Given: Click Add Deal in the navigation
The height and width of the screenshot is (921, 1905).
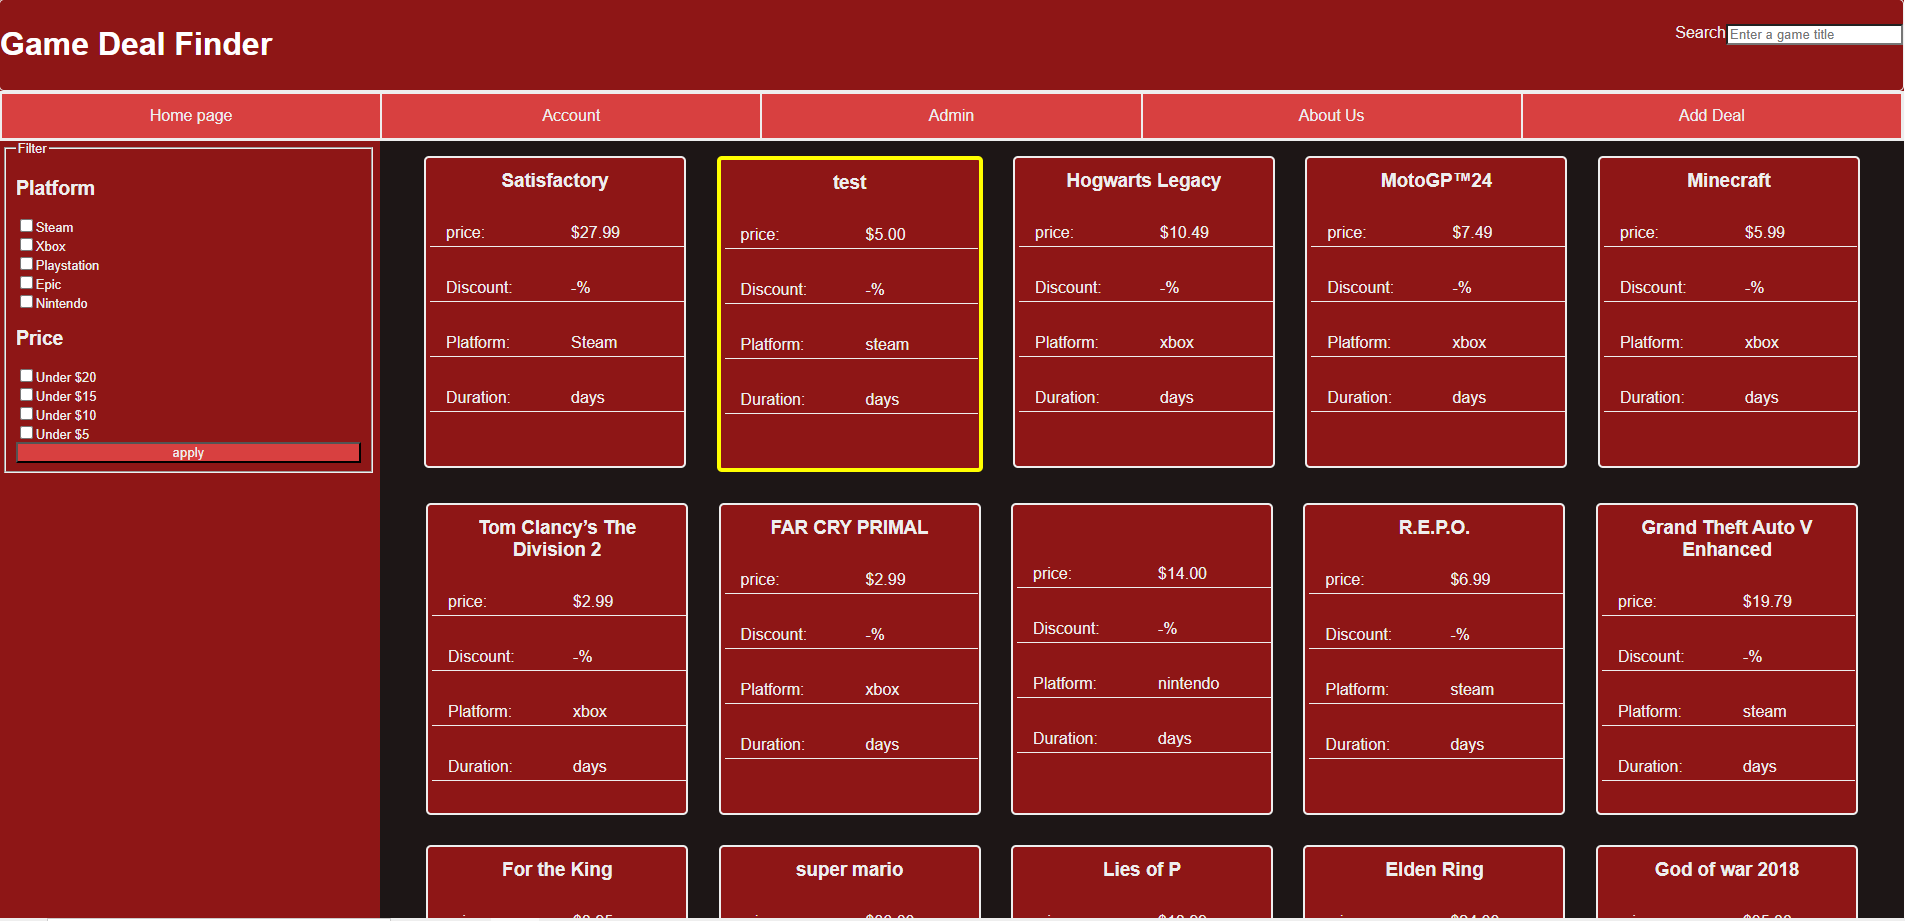Looking at the screenshot, I should [1711, 115].
